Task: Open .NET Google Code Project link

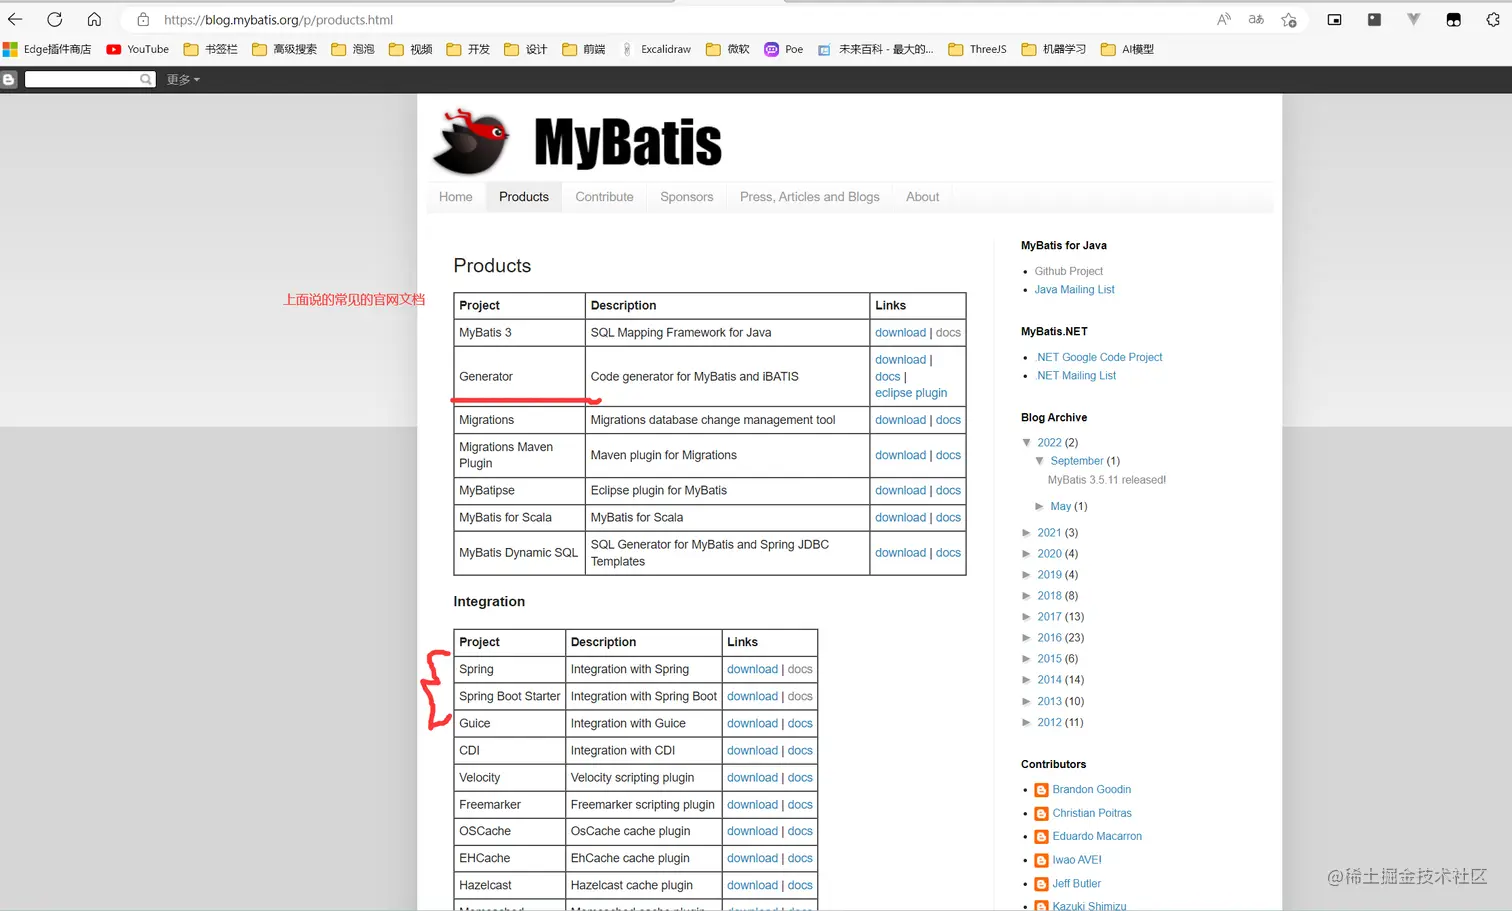Action: tap(1099, 357)
